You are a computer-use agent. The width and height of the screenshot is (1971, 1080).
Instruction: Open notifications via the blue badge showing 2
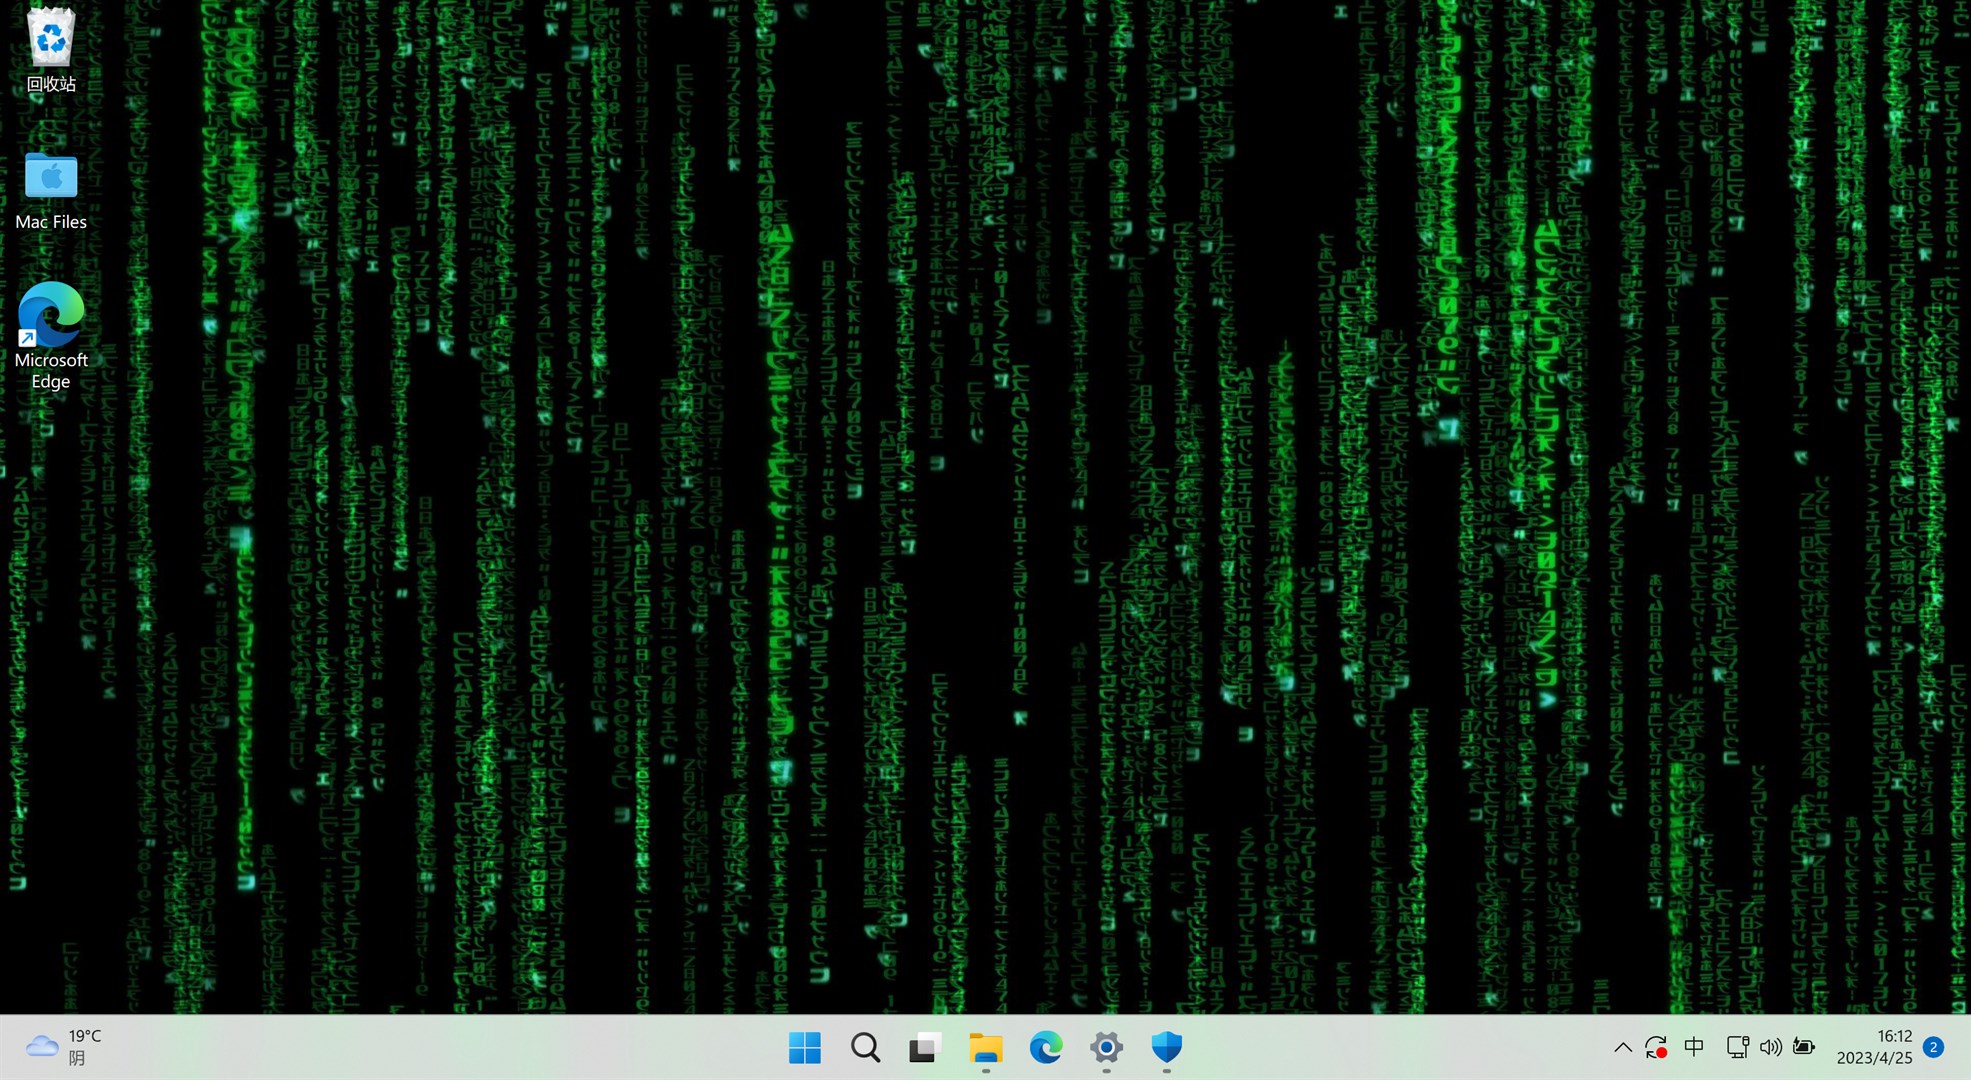(x=1932, y=1047)
